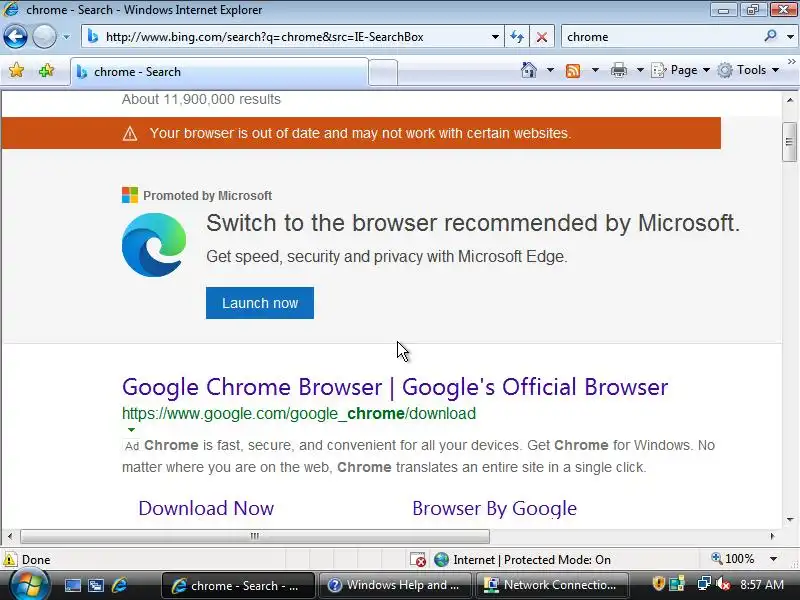800x600 pixels.
Task: Click the greyed Forward navigation button
Action: tap(44, 37)
